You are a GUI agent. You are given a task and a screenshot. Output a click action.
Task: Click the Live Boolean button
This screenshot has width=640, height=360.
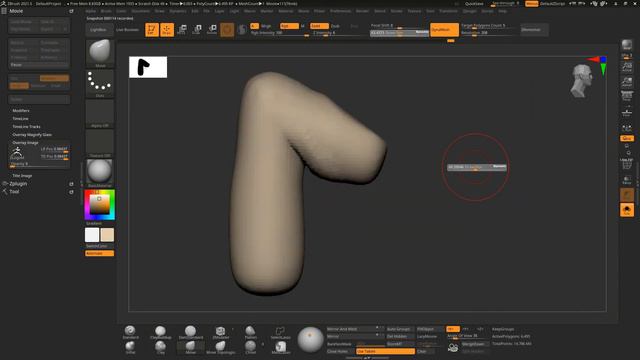pos(127,29)
